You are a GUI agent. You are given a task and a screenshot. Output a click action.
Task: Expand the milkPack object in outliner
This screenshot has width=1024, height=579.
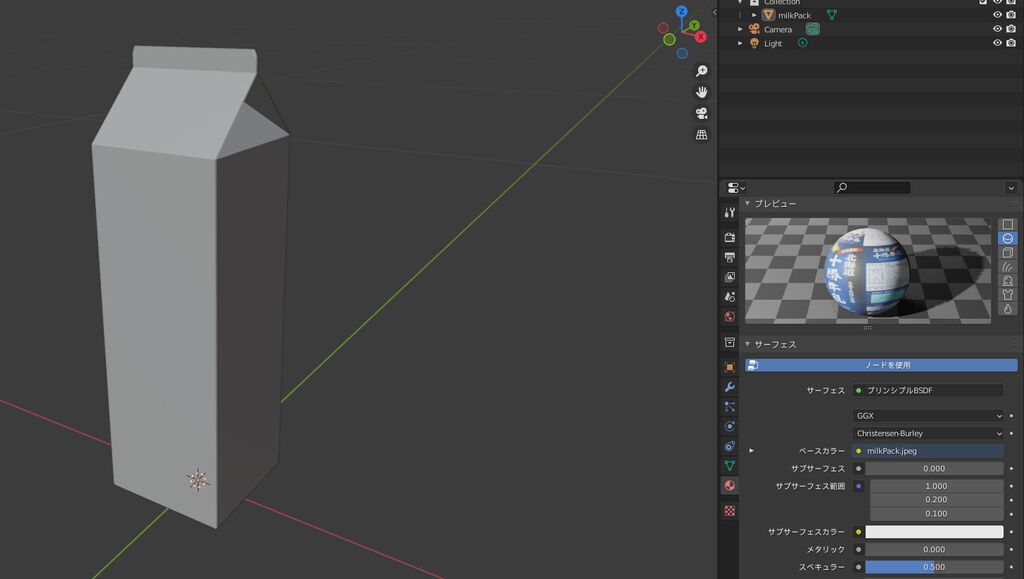click(x=754, y=15)
